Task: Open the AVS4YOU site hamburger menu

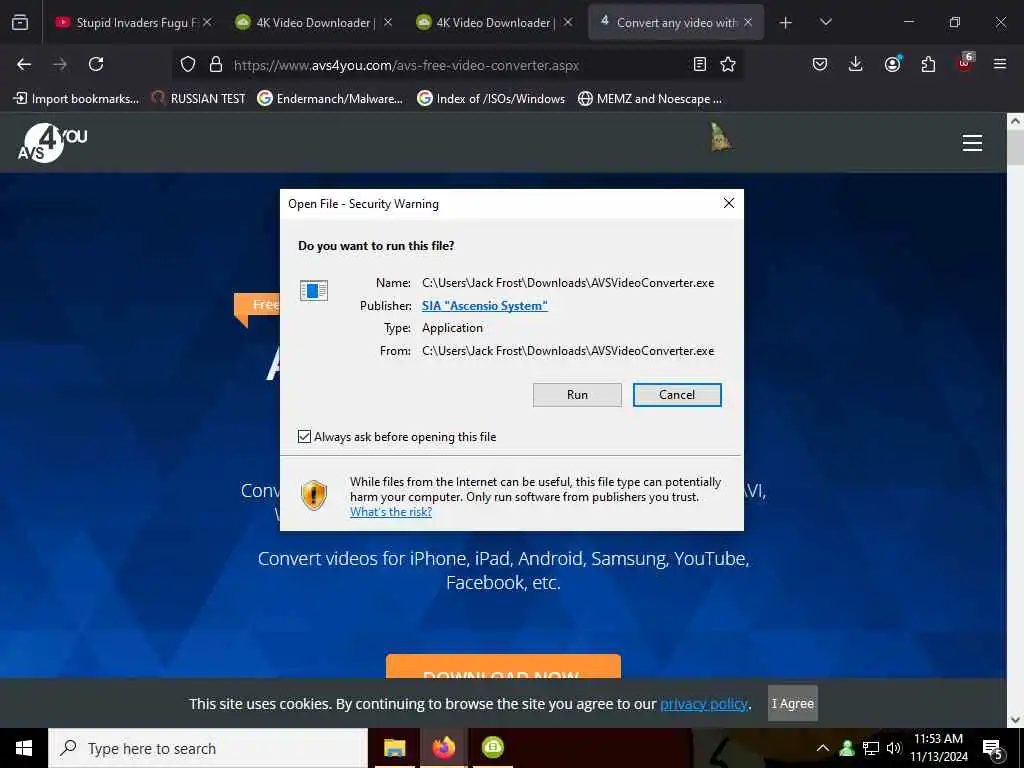Action: (972, 142)
